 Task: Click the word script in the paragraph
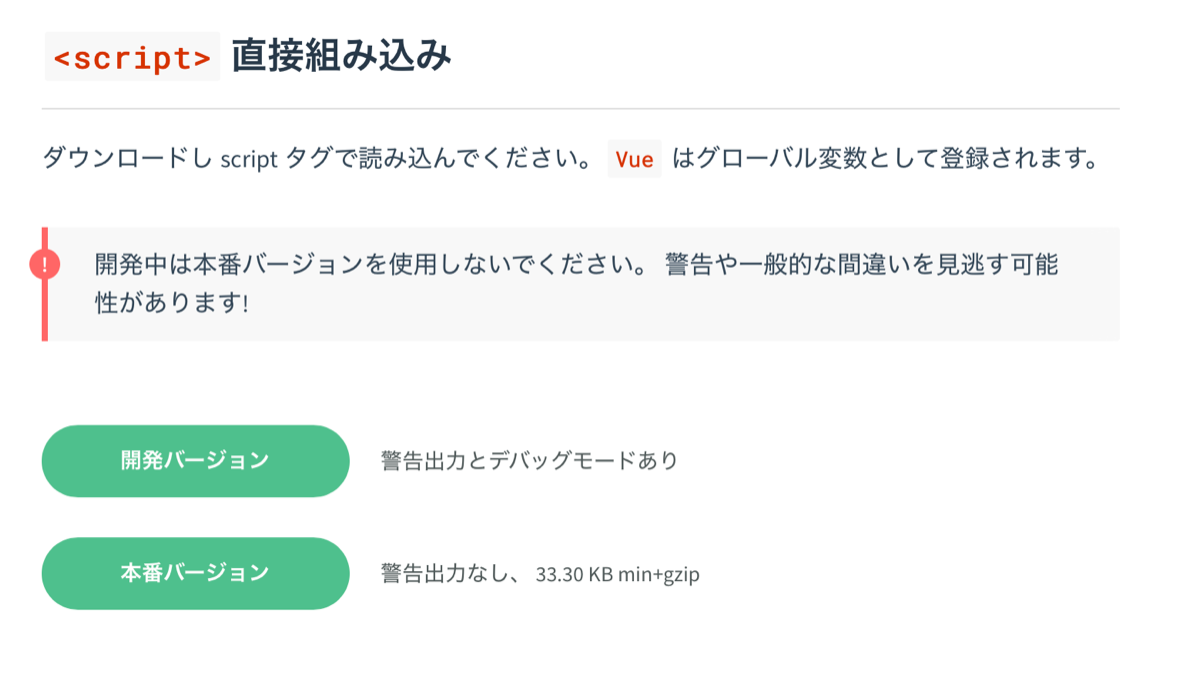point(248,160)
